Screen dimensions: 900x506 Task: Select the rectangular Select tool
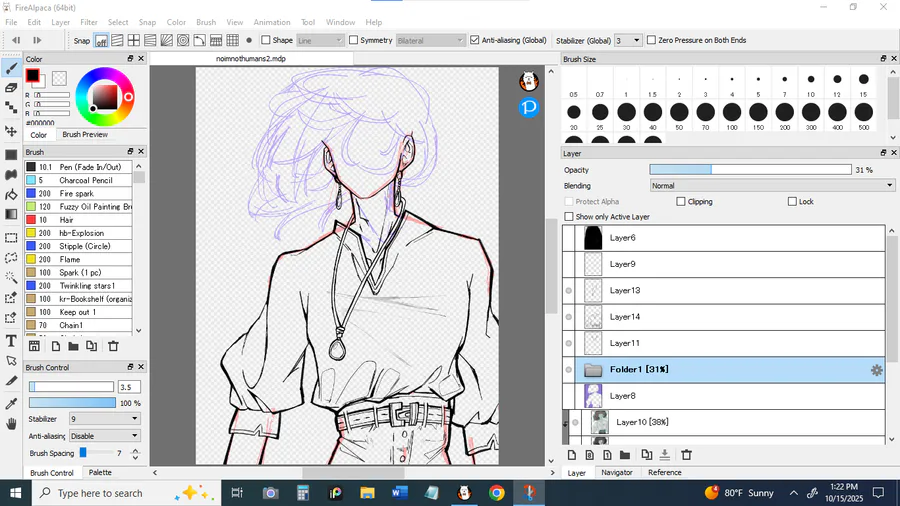(x=11, y=238)
